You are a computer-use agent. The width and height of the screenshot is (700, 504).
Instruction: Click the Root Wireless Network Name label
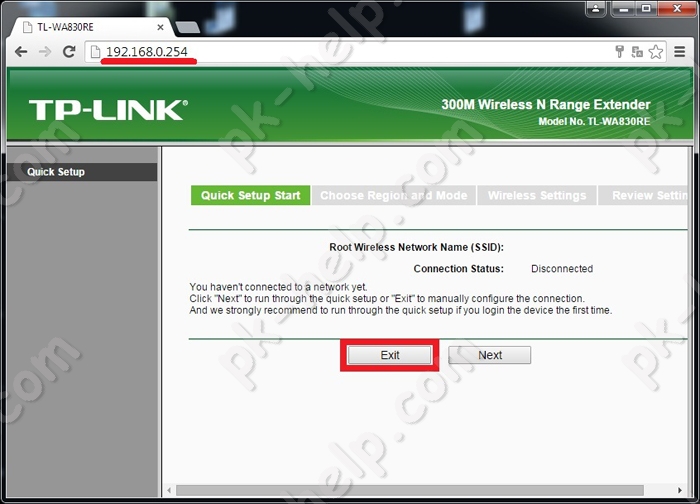417,247
